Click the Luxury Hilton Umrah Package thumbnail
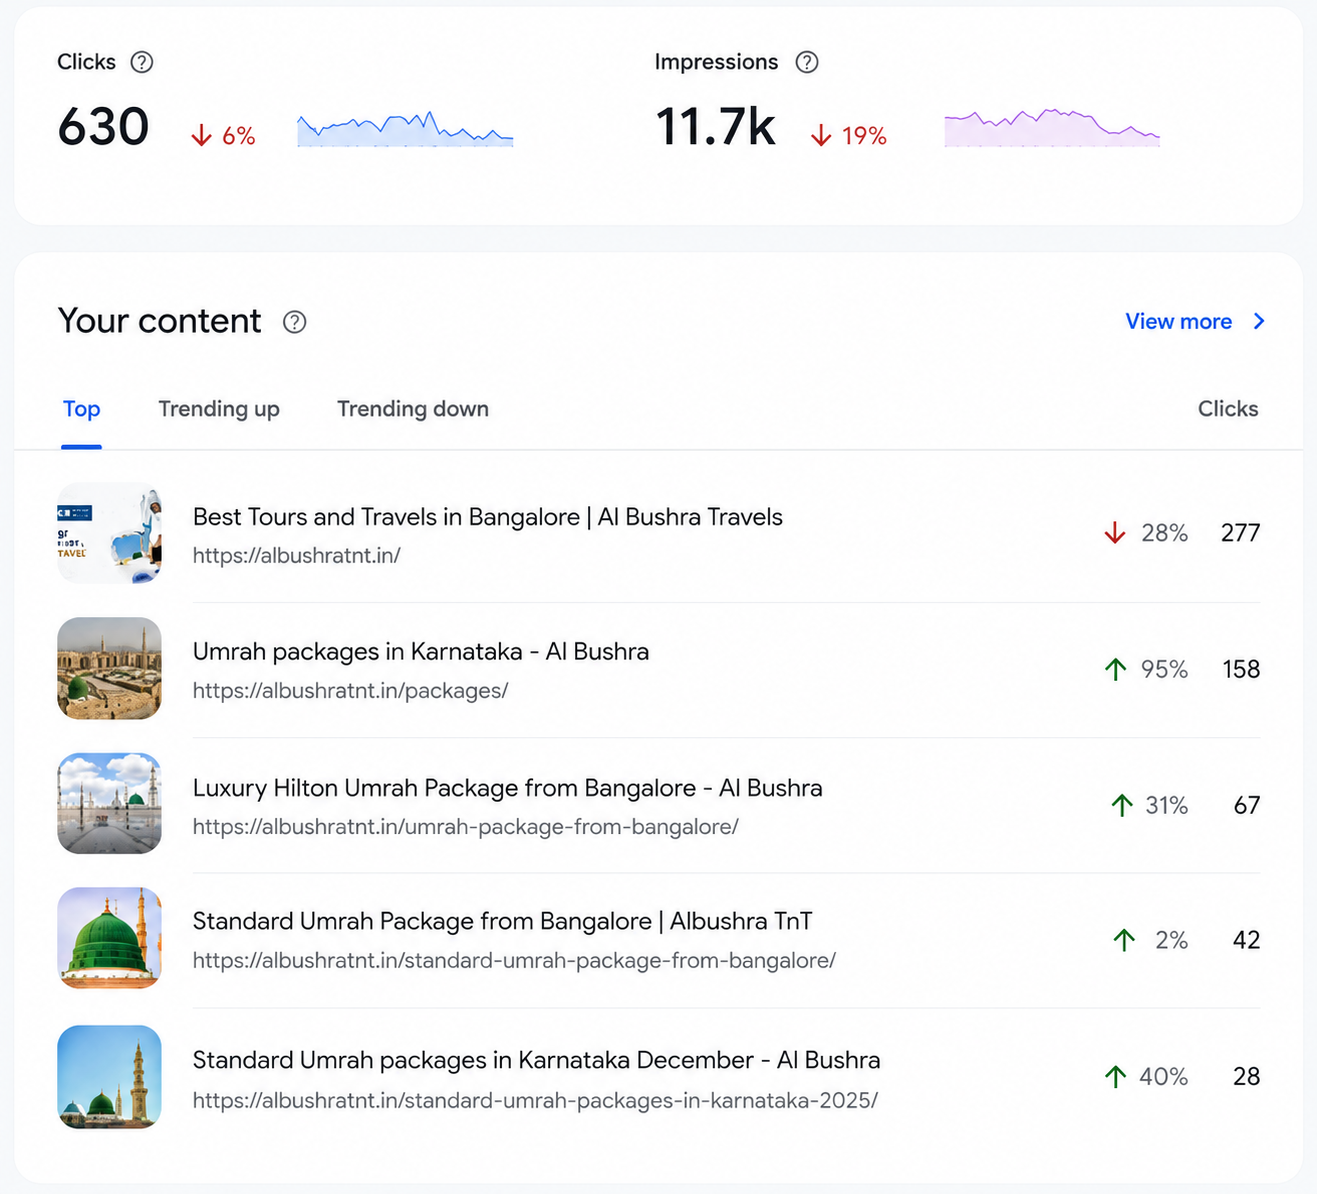Screen dimensions: 1317x1194 [109, 803]
